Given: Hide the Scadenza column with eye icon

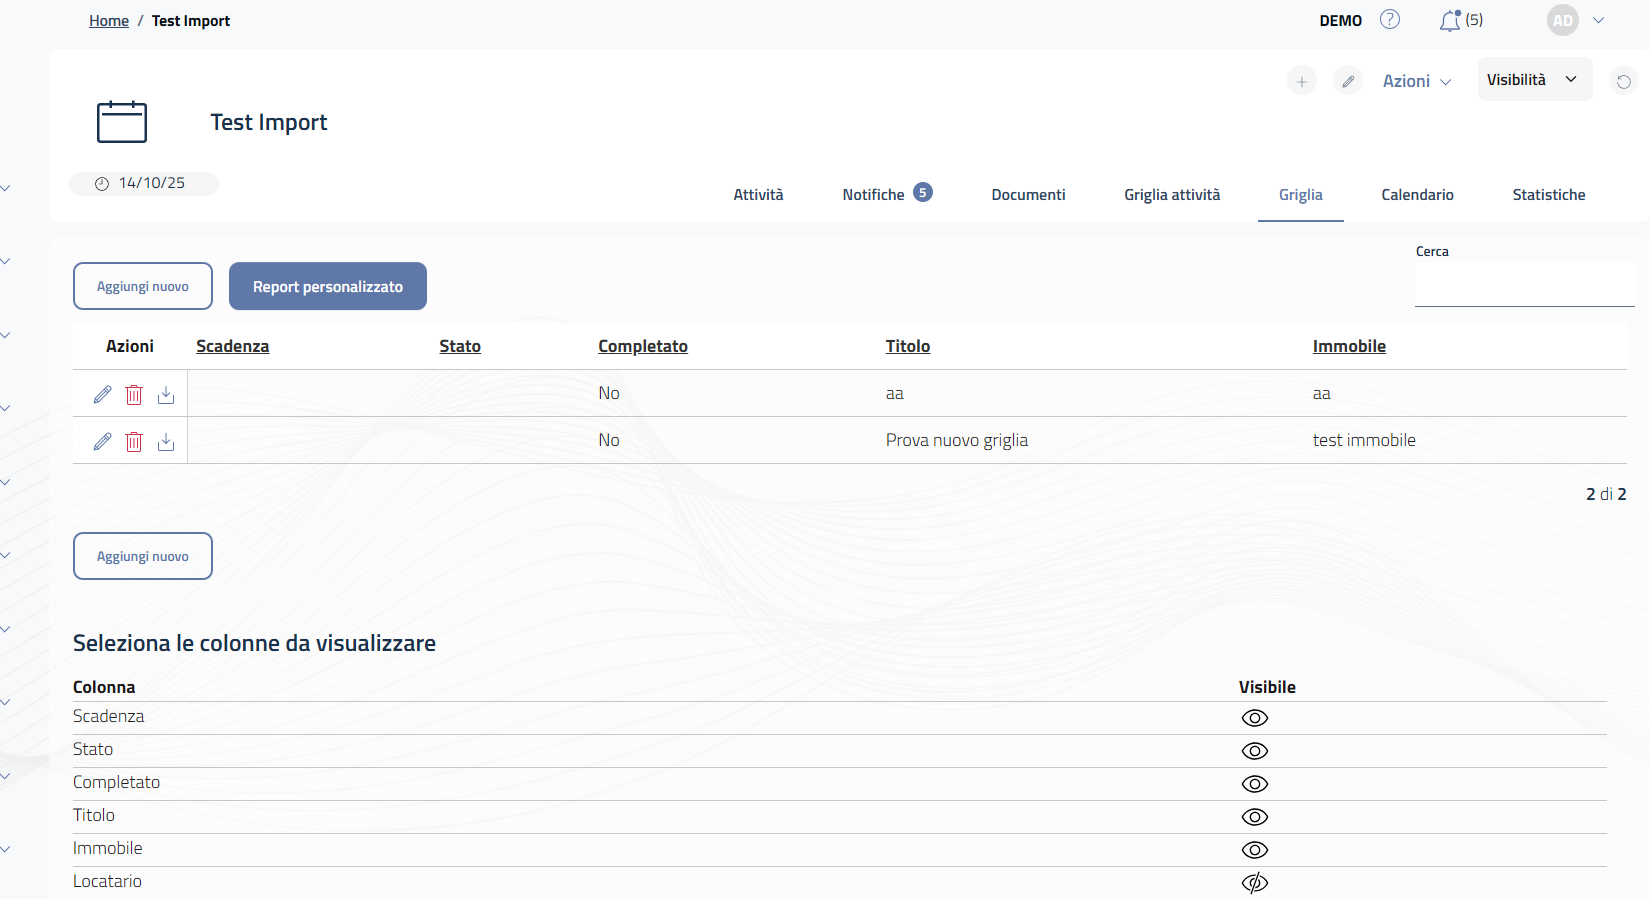Looking at the screenshot, I should (x=1254, y=718).
